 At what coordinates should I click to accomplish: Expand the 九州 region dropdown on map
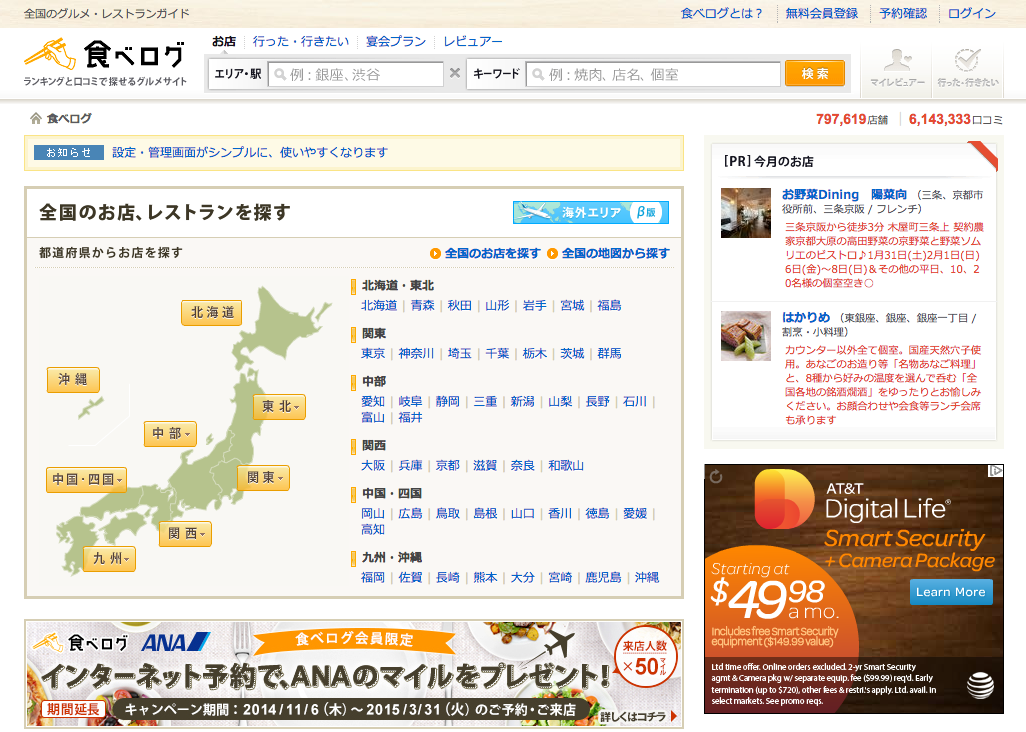click(110, 559)
